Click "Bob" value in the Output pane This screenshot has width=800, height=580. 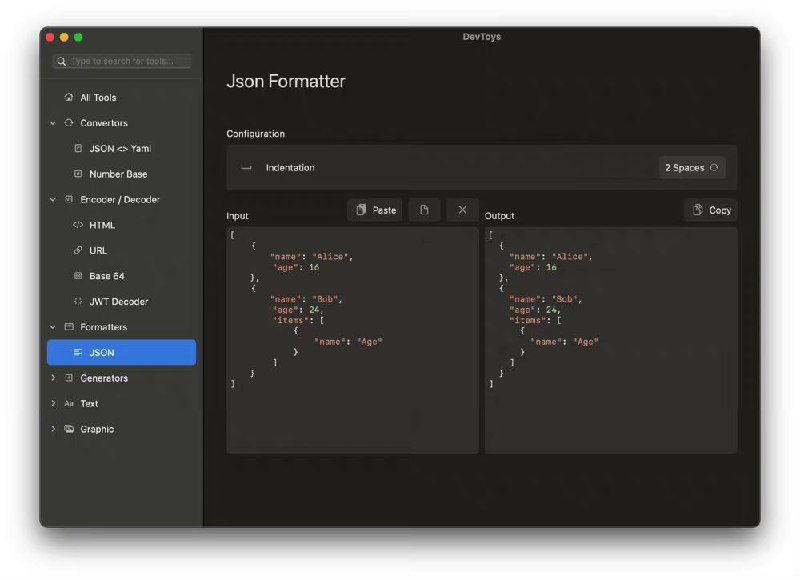[x=564, y=299]
